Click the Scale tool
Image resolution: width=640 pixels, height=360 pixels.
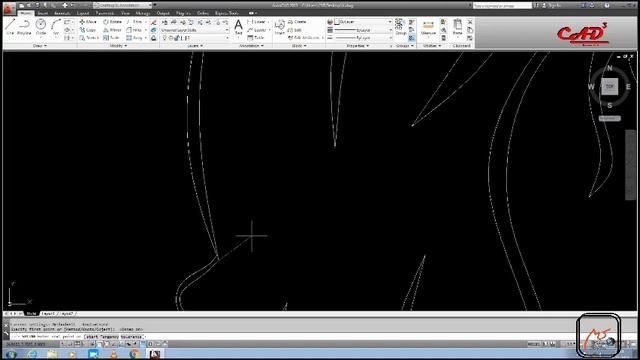(x=111, y=38)
